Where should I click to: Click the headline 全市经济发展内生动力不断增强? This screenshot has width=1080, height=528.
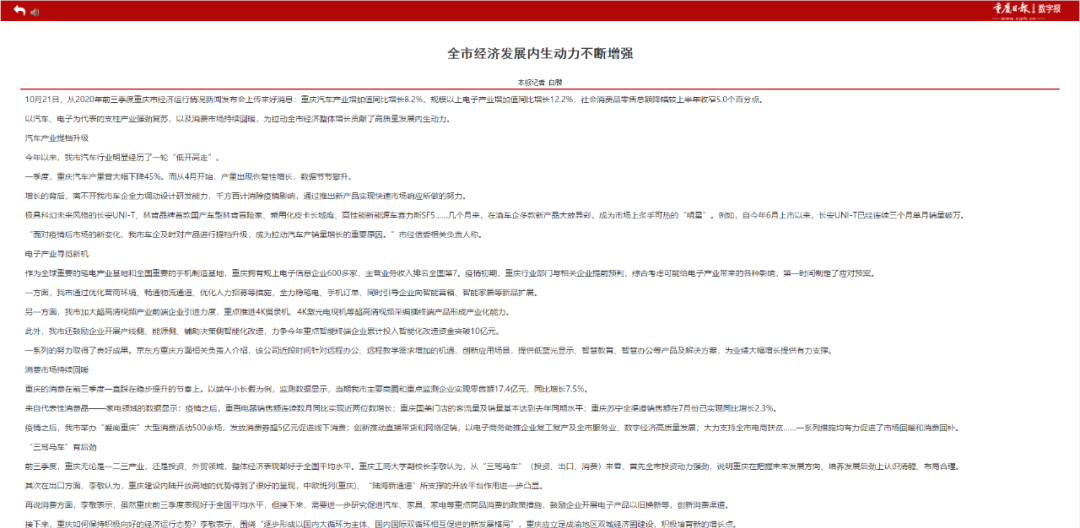coord(539,53)
